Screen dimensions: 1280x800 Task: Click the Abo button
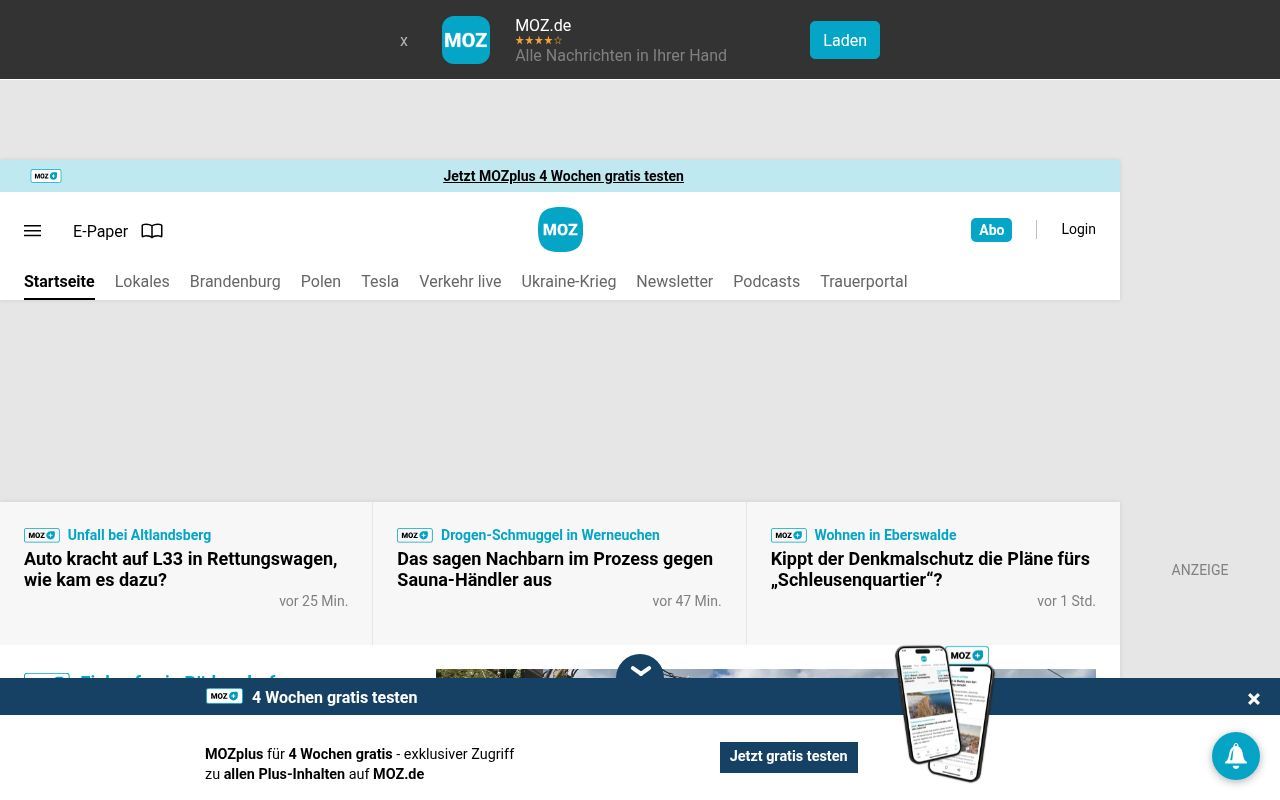coord(991,230)
